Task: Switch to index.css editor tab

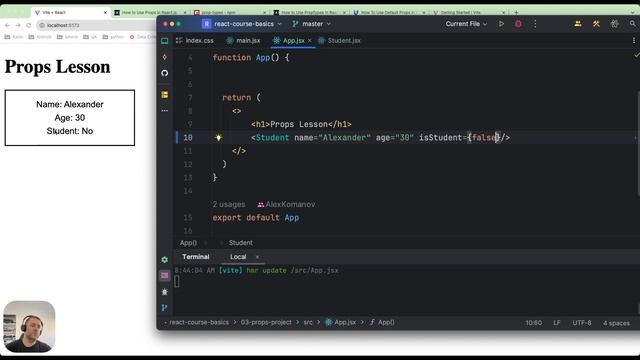Action: [x=195, y=40]
